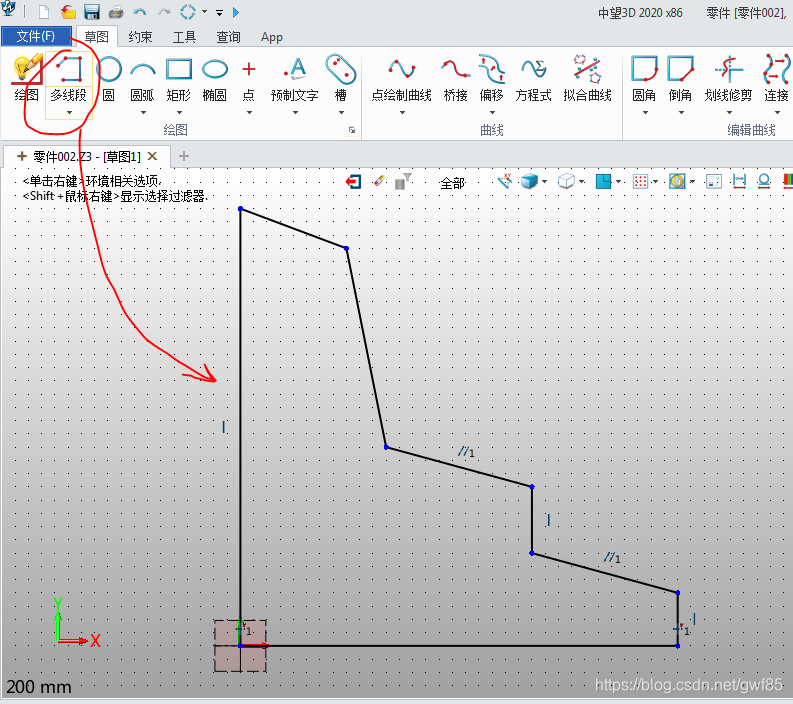This screenshot has height=704, width=793.
Task: Click the 桥接 bridge curve tool
Action: pos(455,78)
